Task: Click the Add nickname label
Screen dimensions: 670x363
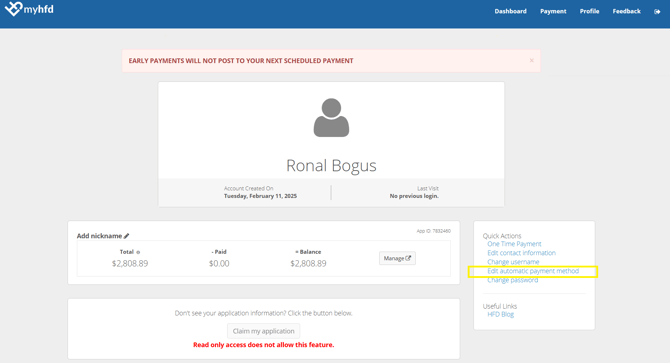Action: click(99, 236)
